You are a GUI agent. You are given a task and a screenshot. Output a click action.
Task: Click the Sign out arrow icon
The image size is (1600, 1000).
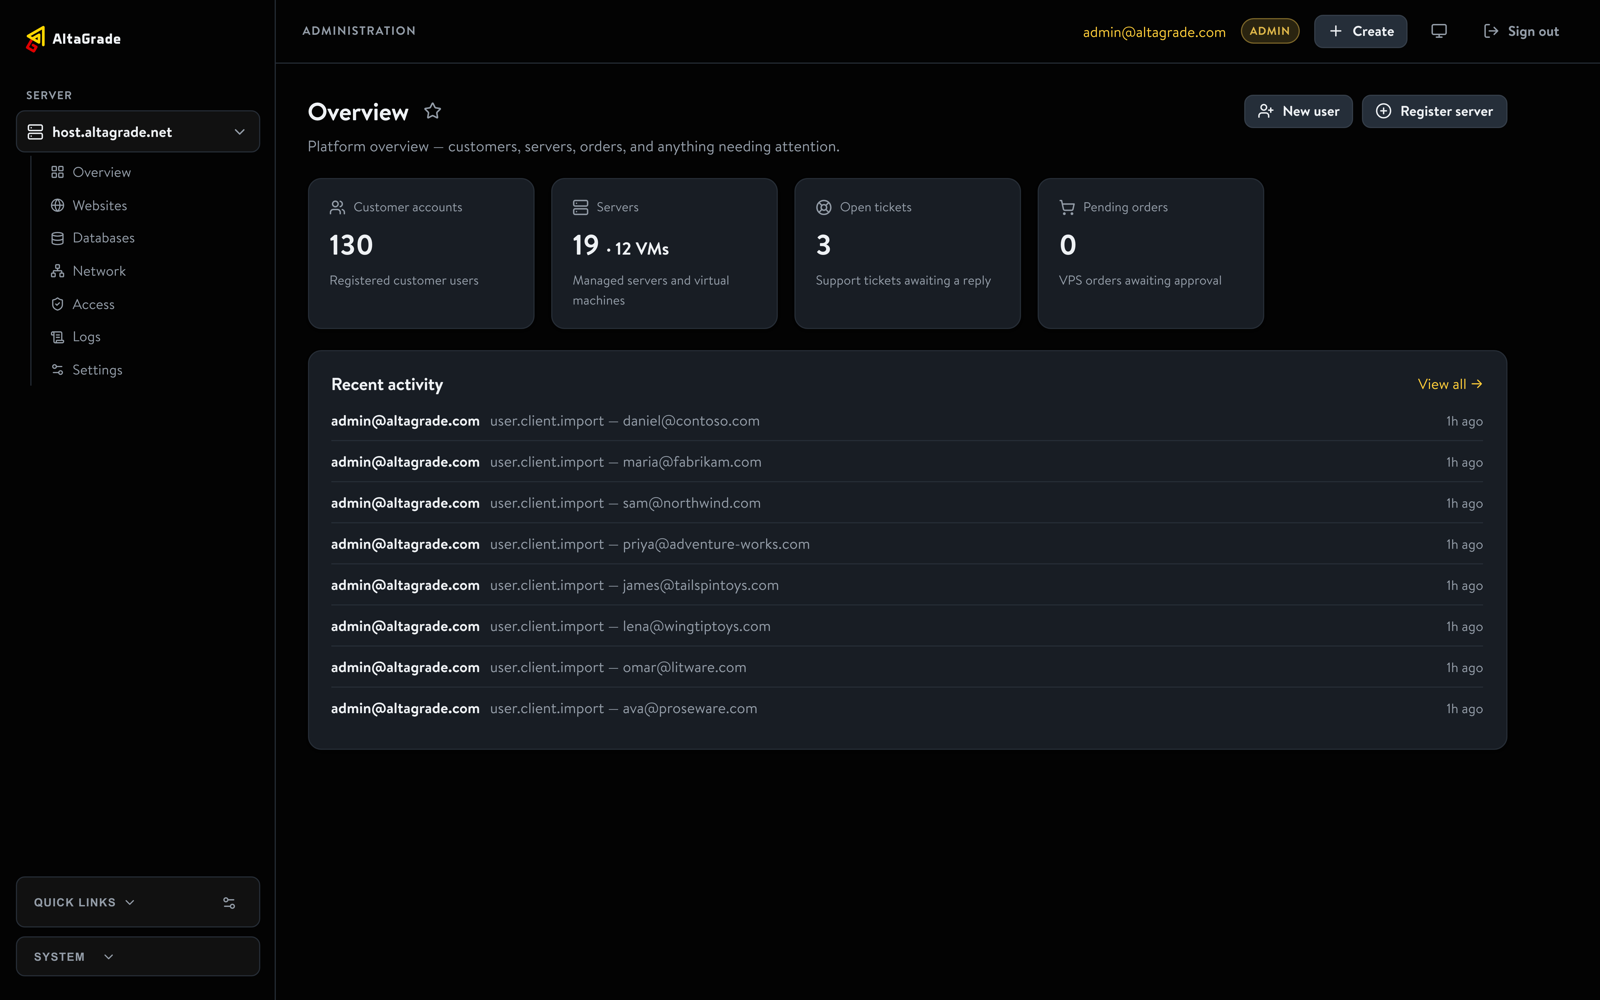(1491, 31)
